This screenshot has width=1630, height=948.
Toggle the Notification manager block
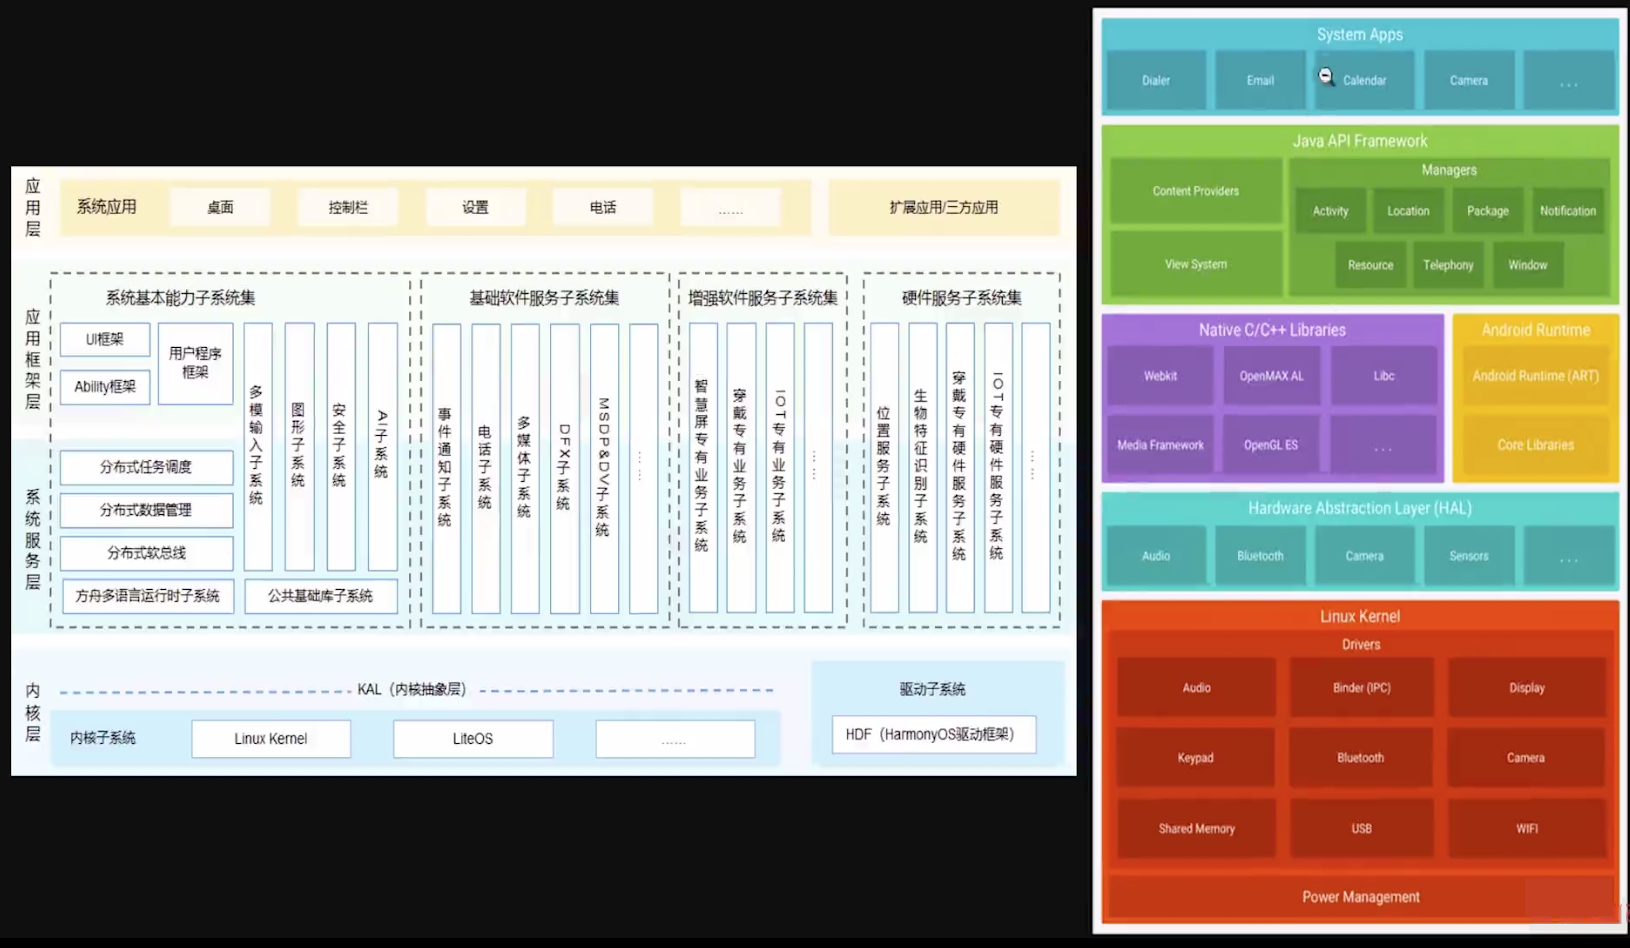[1567, 210]
